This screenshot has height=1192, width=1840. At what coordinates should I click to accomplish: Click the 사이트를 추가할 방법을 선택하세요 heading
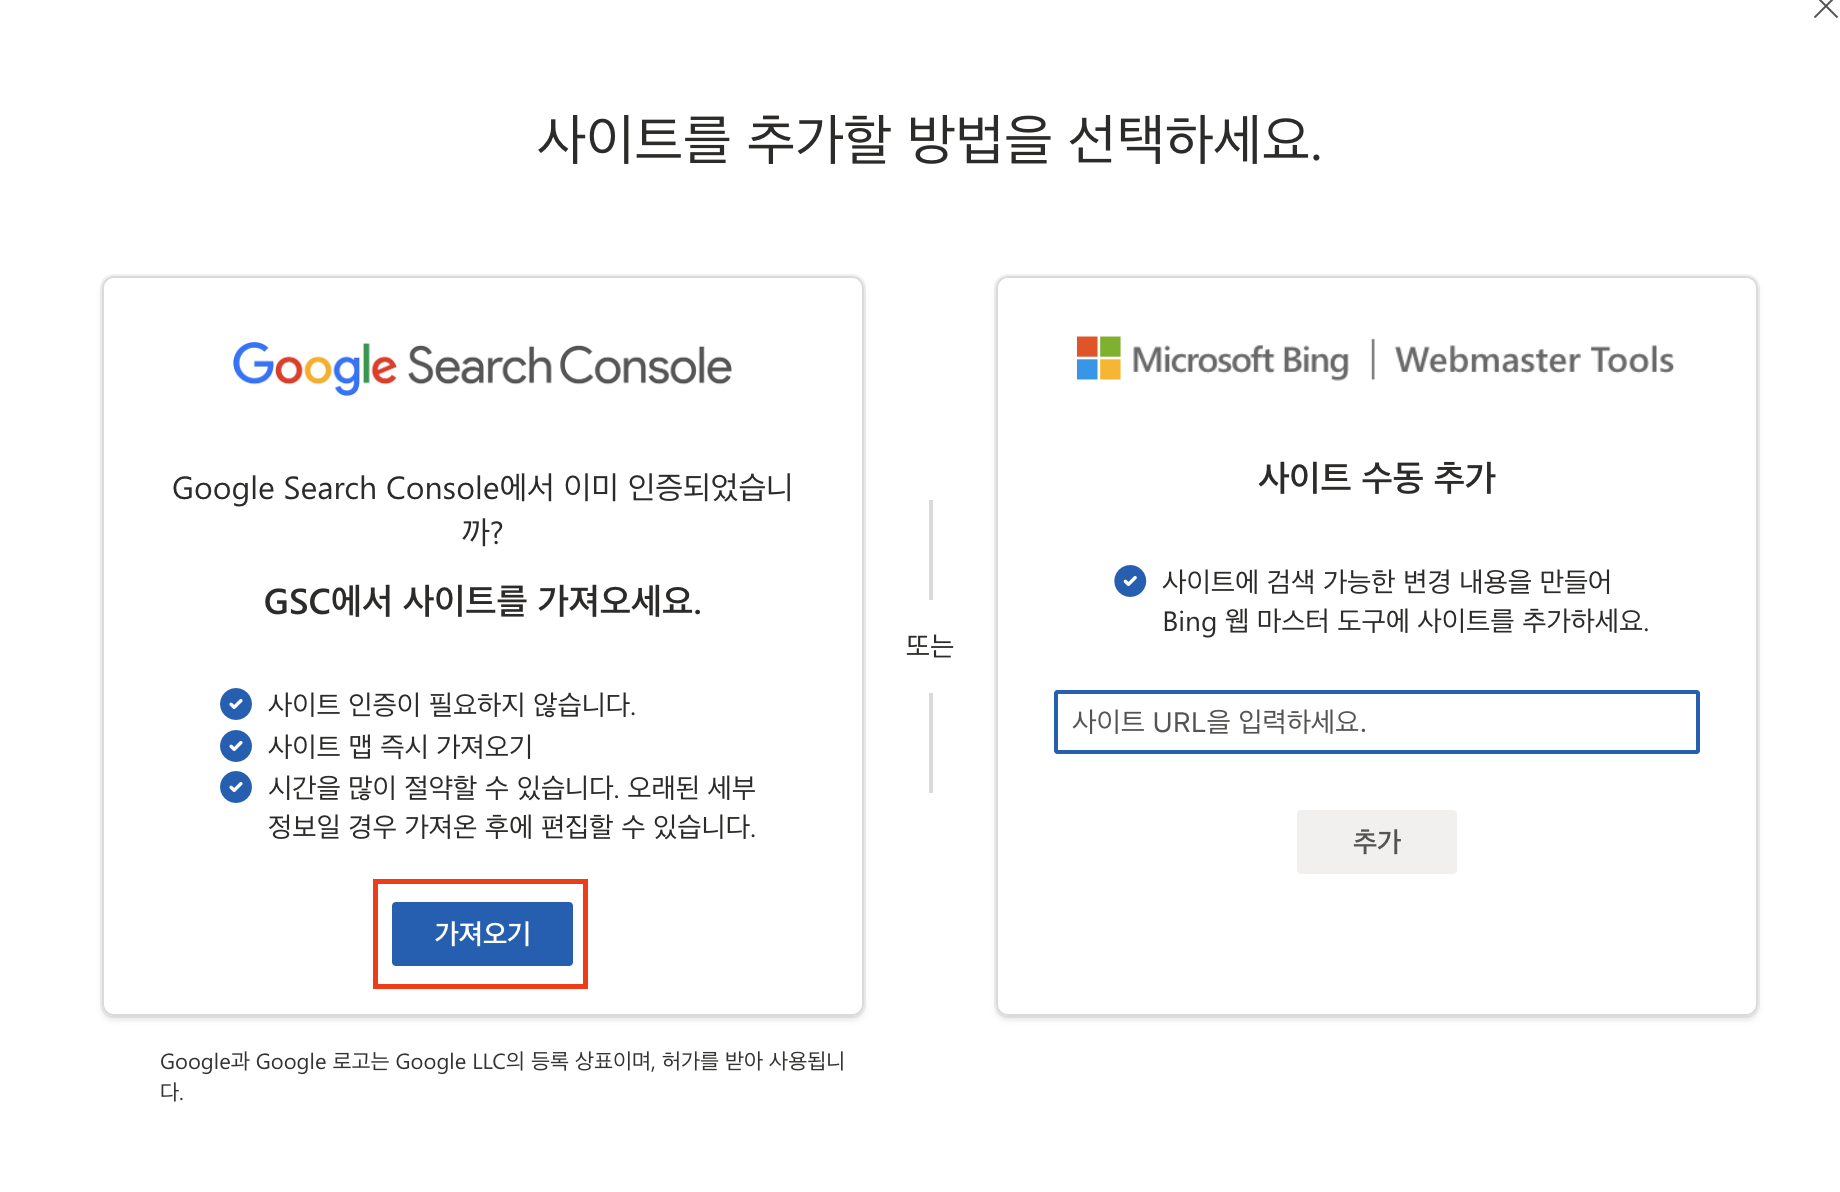pos(929,139)
